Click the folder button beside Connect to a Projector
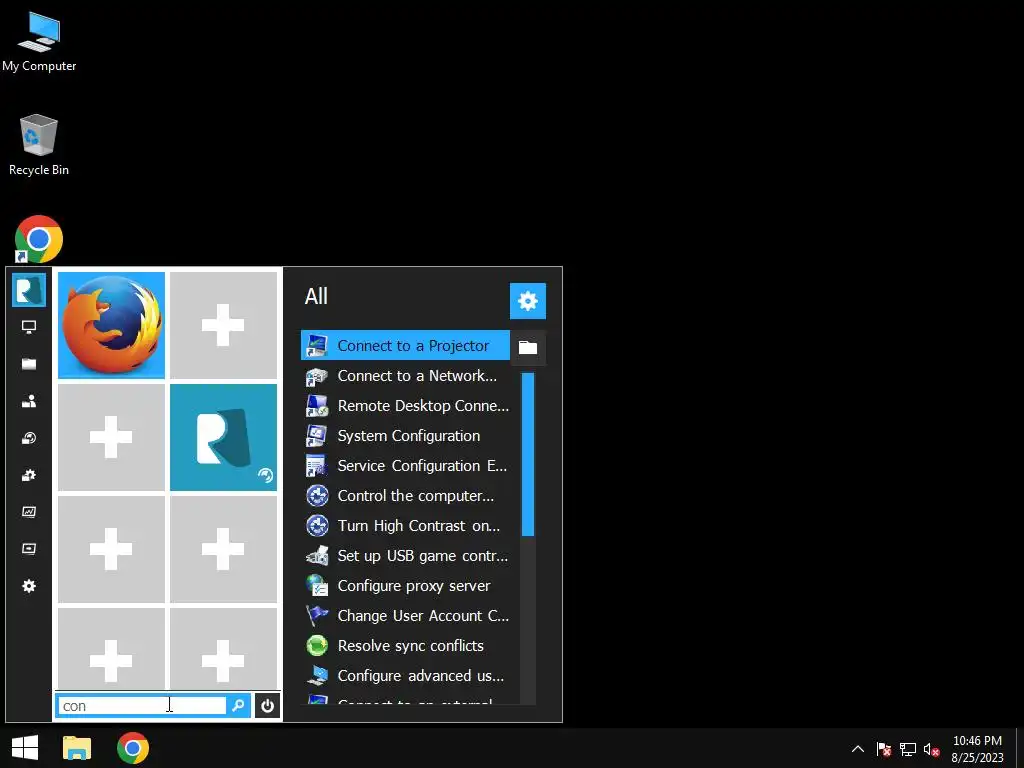 click(x=528, y=347)
